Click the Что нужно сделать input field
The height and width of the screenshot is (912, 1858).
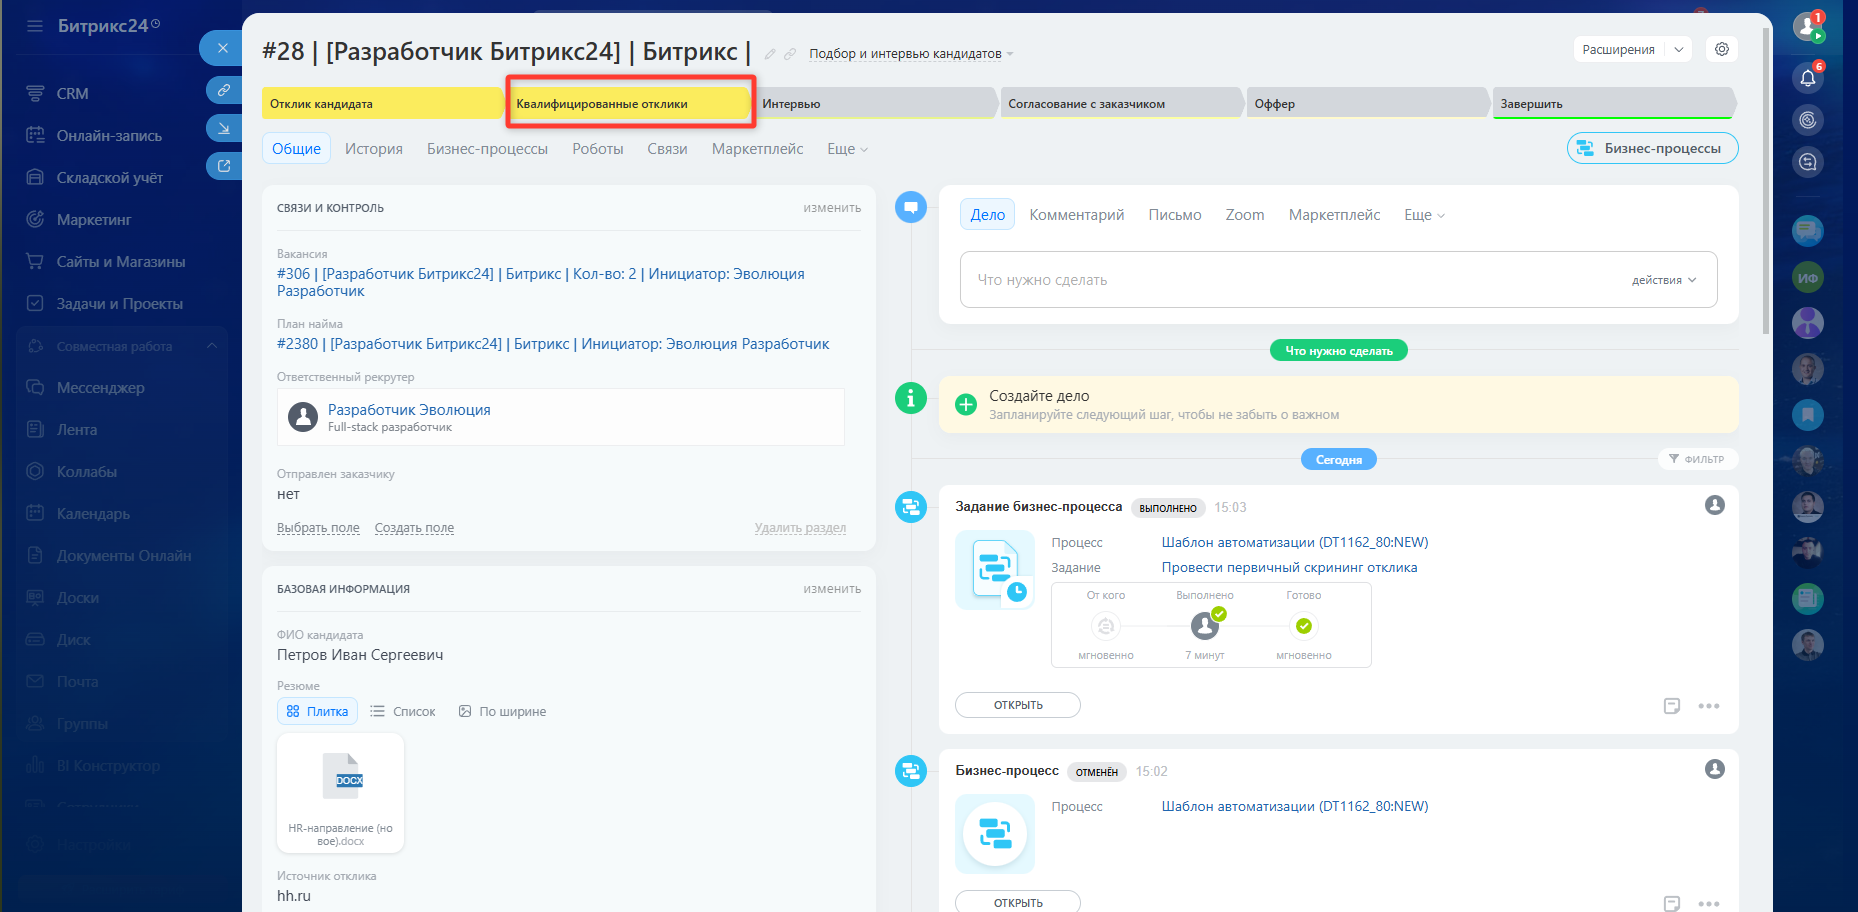(x=1338, y=280)
